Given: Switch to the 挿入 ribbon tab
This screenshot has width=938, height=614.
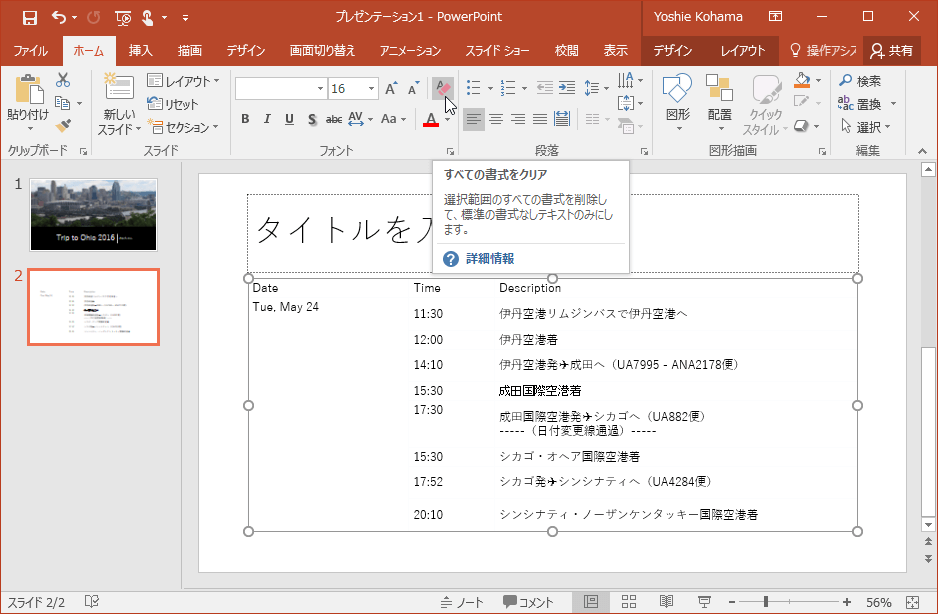Looking at the screenshot, I should point(143,50).
